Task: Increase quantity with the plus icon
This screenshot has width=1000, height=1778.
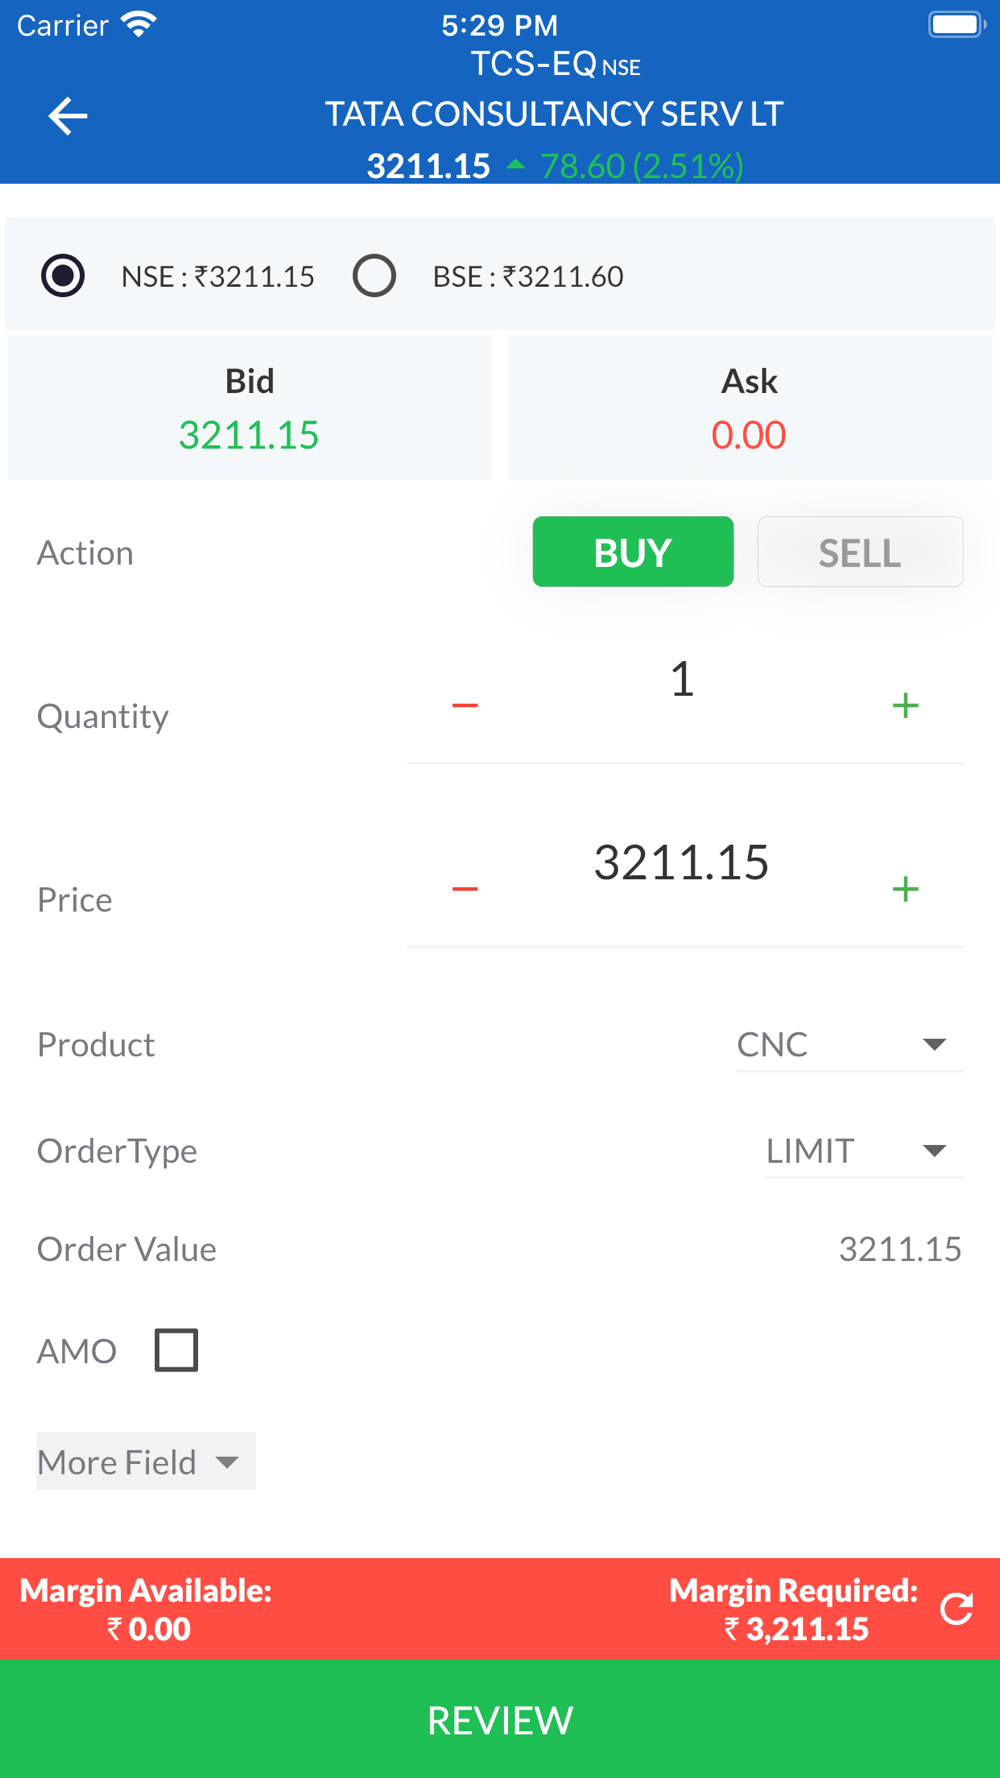Action: tap(905, 706)
